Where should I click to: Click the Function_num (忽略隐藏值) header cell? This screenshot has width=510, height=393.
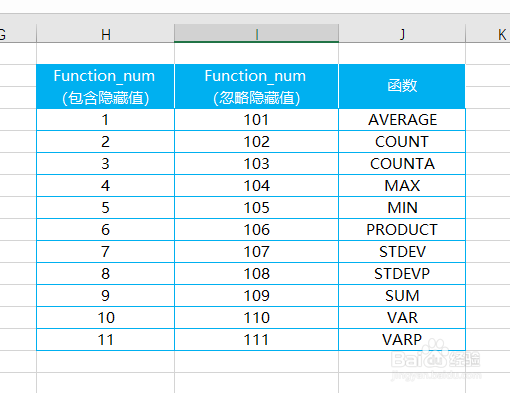click(256, 86)
